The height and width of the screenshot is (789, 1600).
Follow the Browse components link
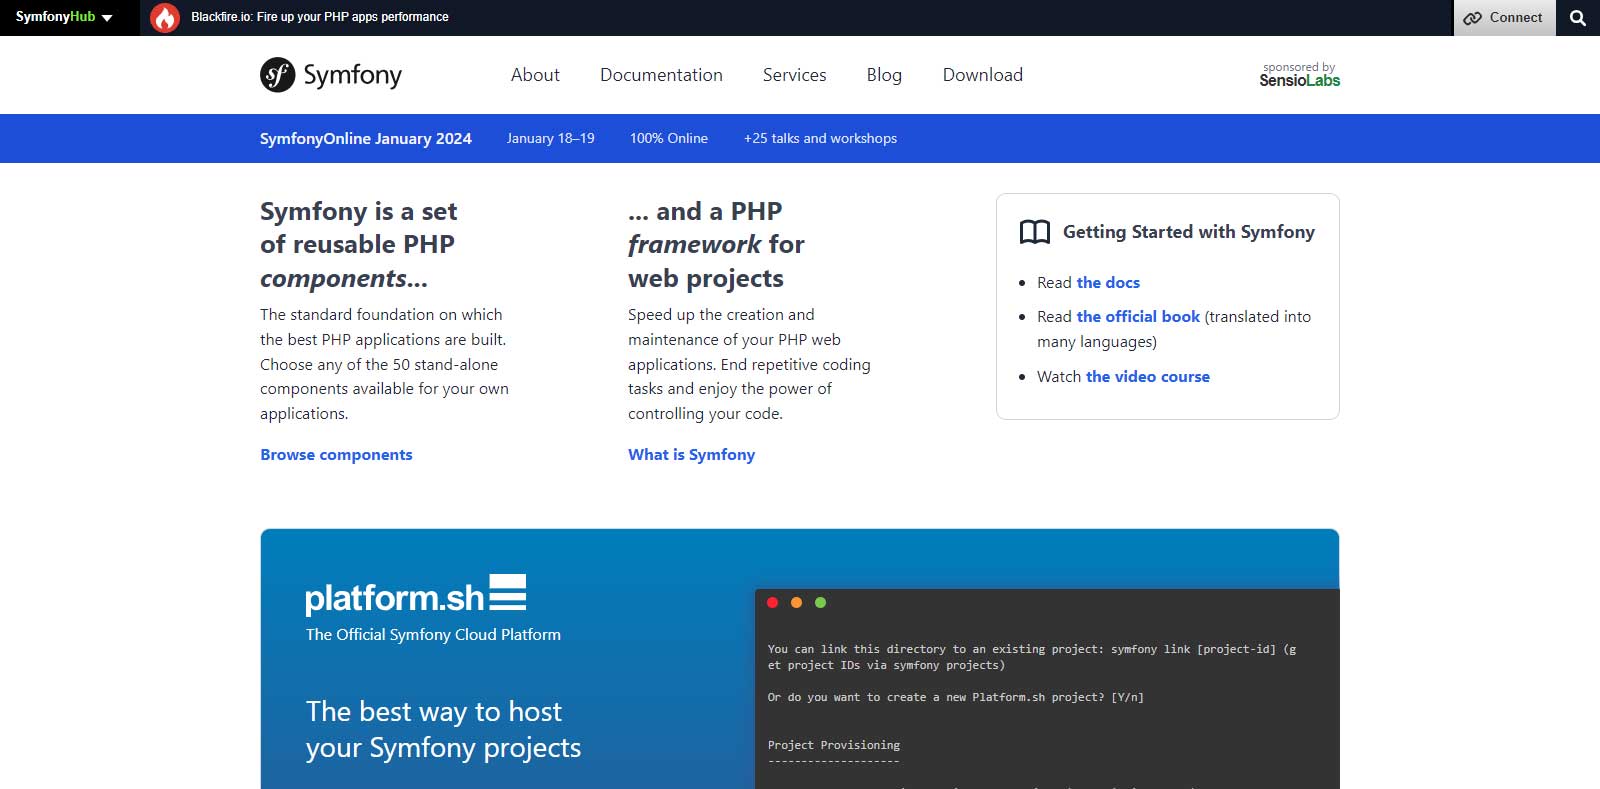(336, 455)
